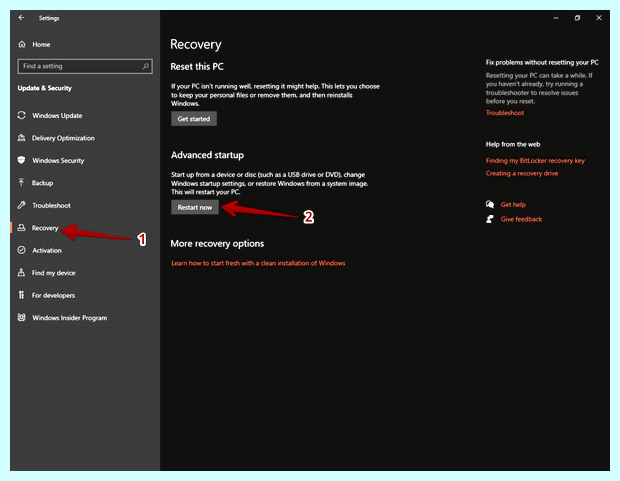
Task: Click the Get help link
Action: pyautogui.click(x=513, y=205)
